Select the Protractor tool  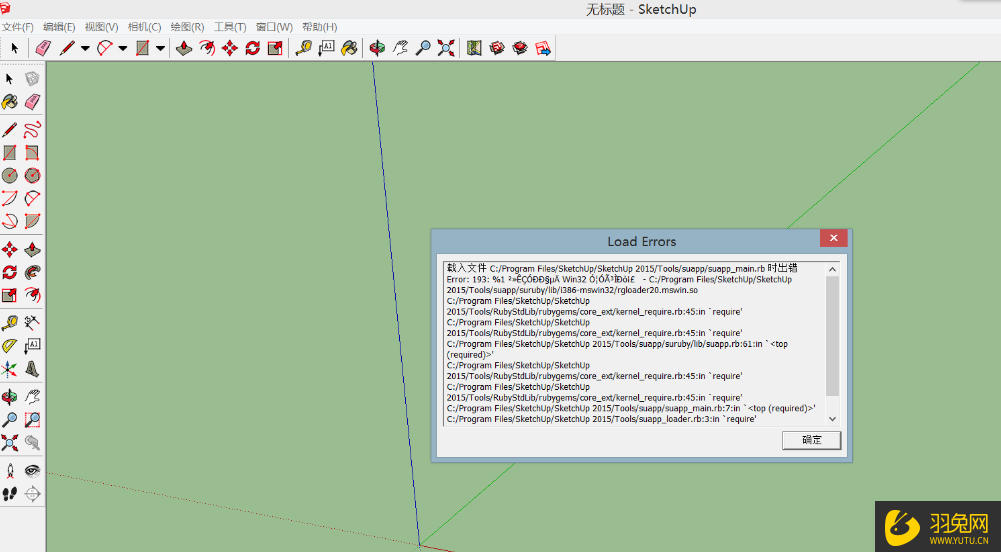tap(10, 345)
